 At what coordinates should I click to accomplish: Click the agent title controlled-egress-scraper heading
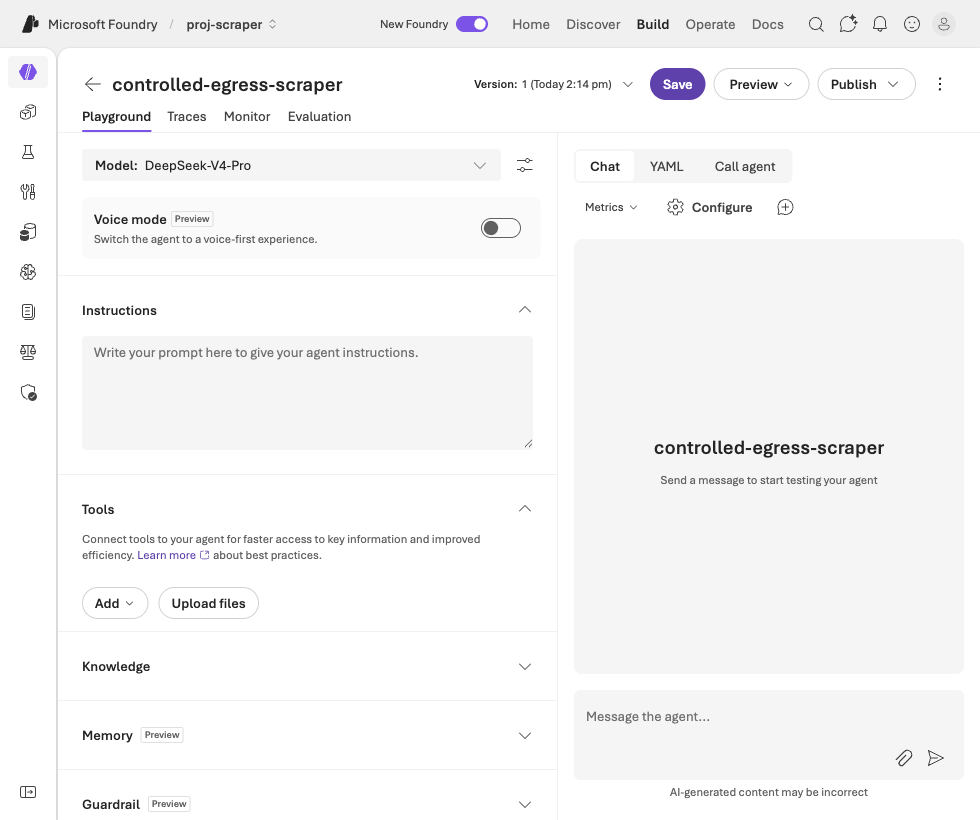click(227, 84)
